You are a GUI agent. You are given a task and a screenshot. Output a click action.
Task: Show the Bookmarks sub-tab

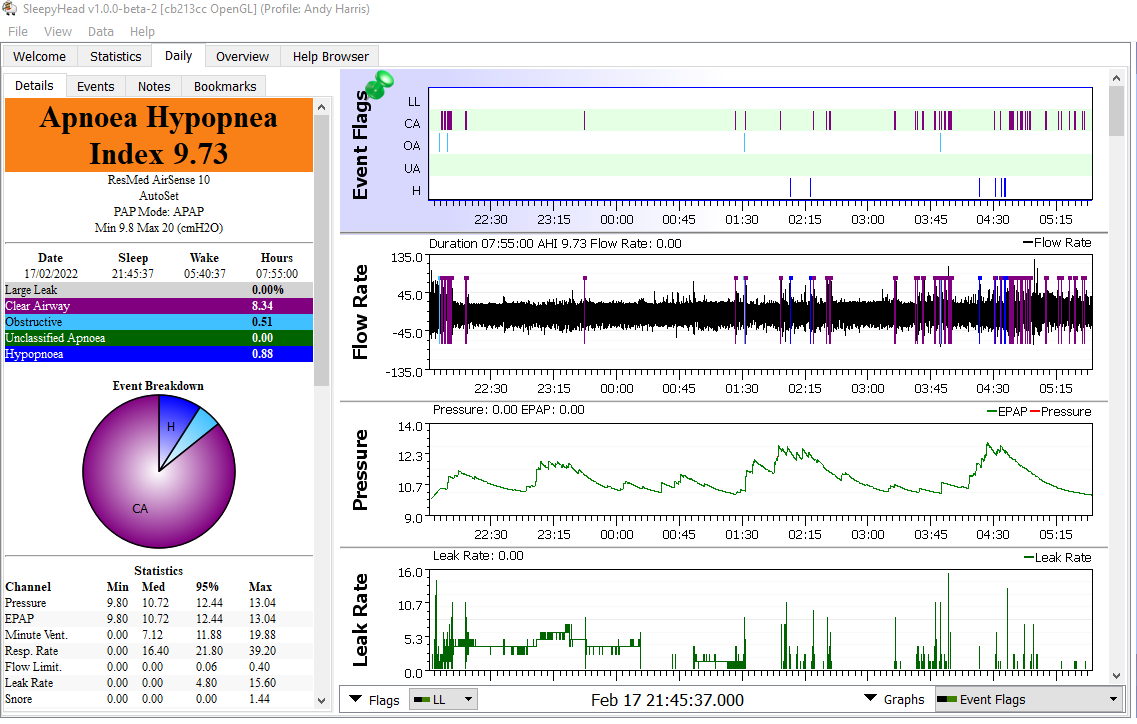click(225, 86)
